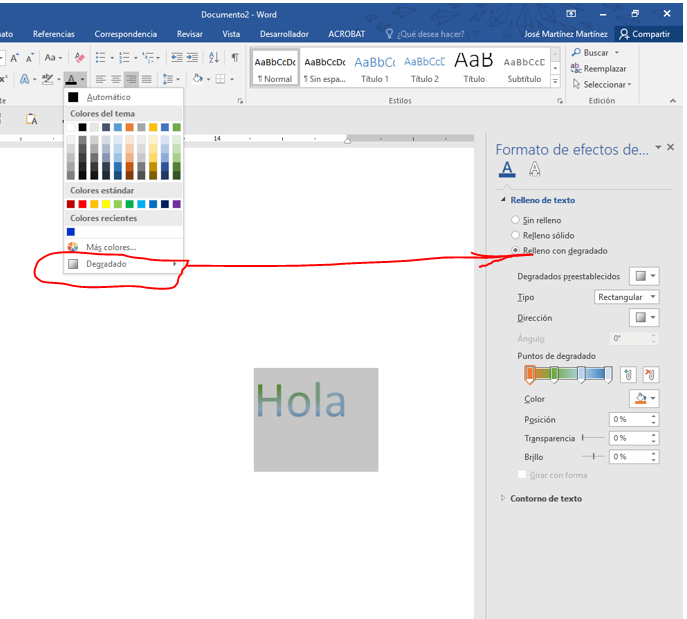This screenshot has width=687, height=619.
Task: Click the Decrease Font Size icon
Action: tap(29, 58)
